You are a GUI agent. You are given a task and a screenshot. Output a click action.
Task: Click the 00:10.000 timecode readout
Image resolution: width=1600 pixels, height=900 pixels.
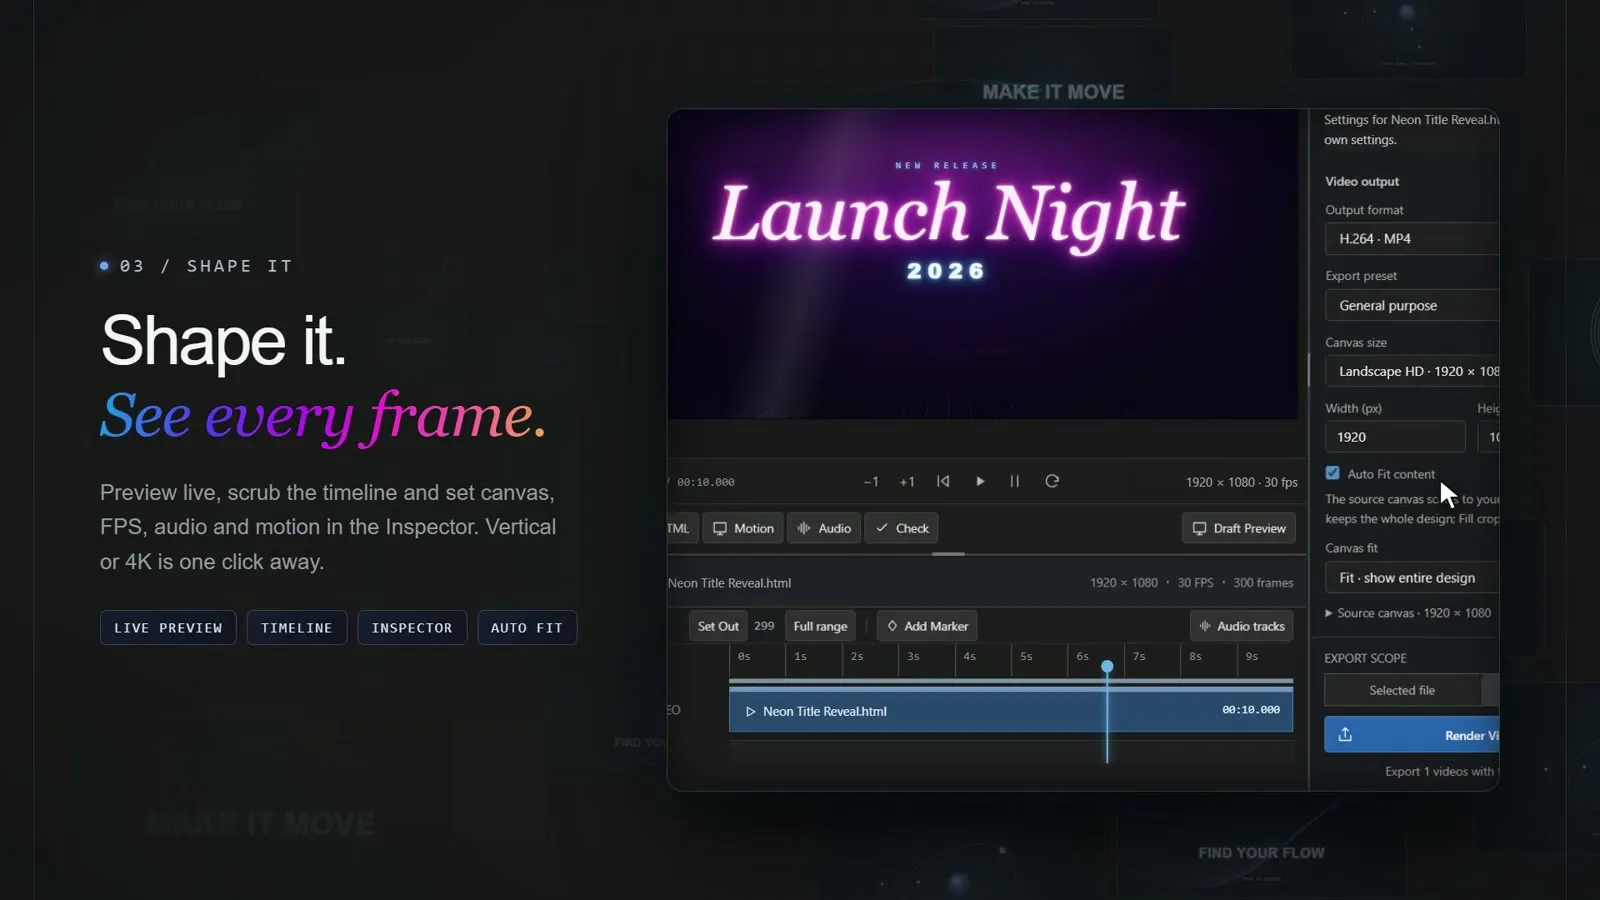coord(706,482)
